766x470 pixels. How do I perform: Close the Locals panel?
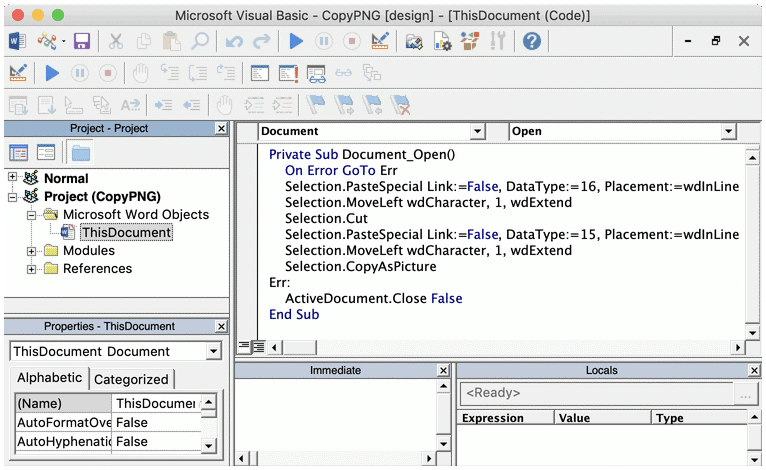(754, 371)
